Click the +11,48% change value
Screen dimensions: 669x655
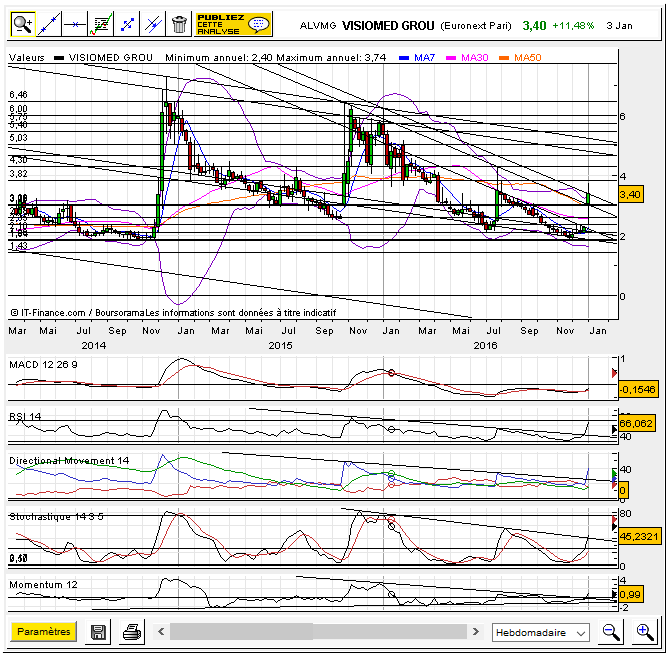[573, 26]
